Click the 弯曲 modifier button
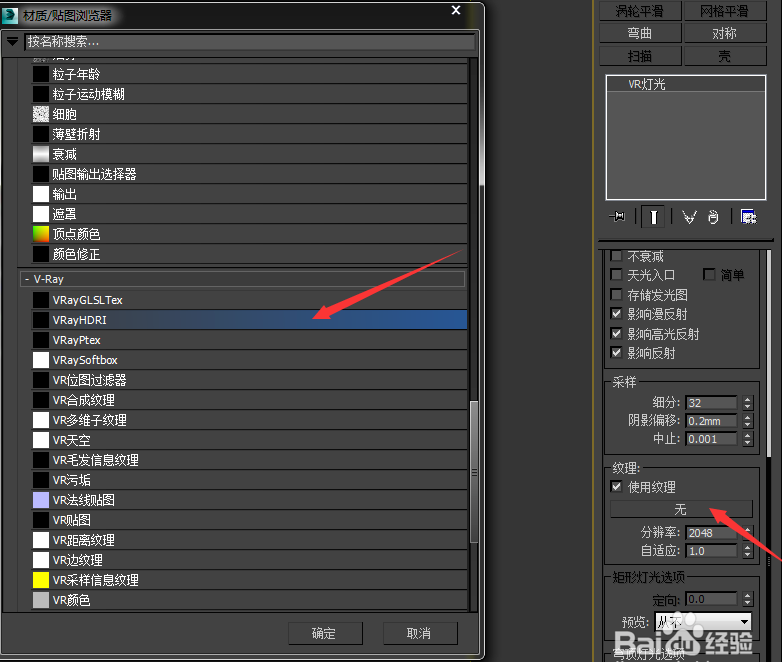The width and height of the screenshot is (782, 662). point(640,33)
